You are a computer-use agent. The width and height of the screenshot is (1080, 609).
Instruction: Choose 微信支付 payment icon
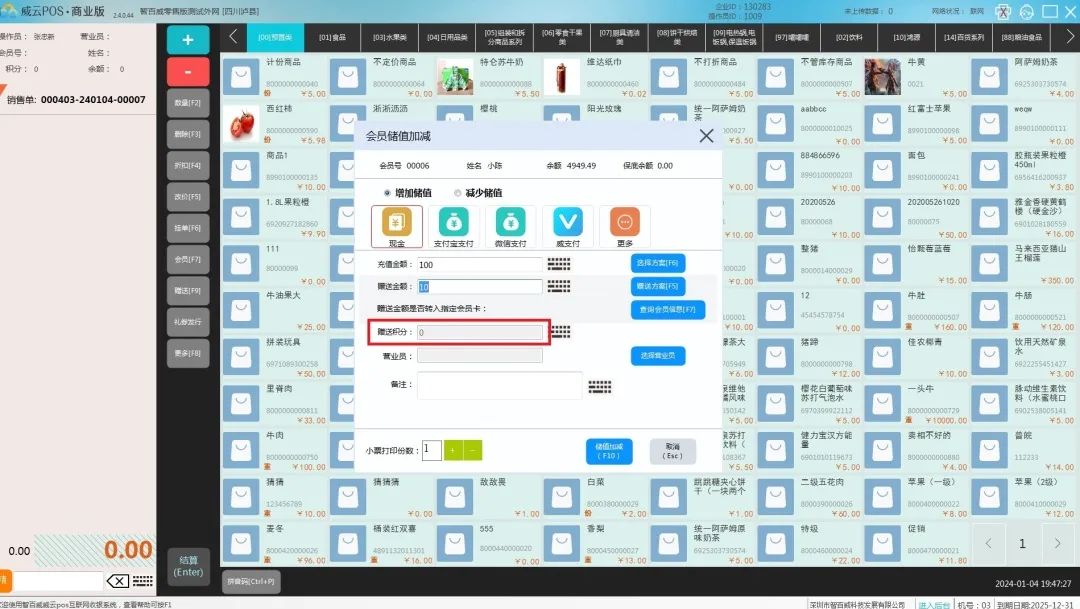[510, 226]
